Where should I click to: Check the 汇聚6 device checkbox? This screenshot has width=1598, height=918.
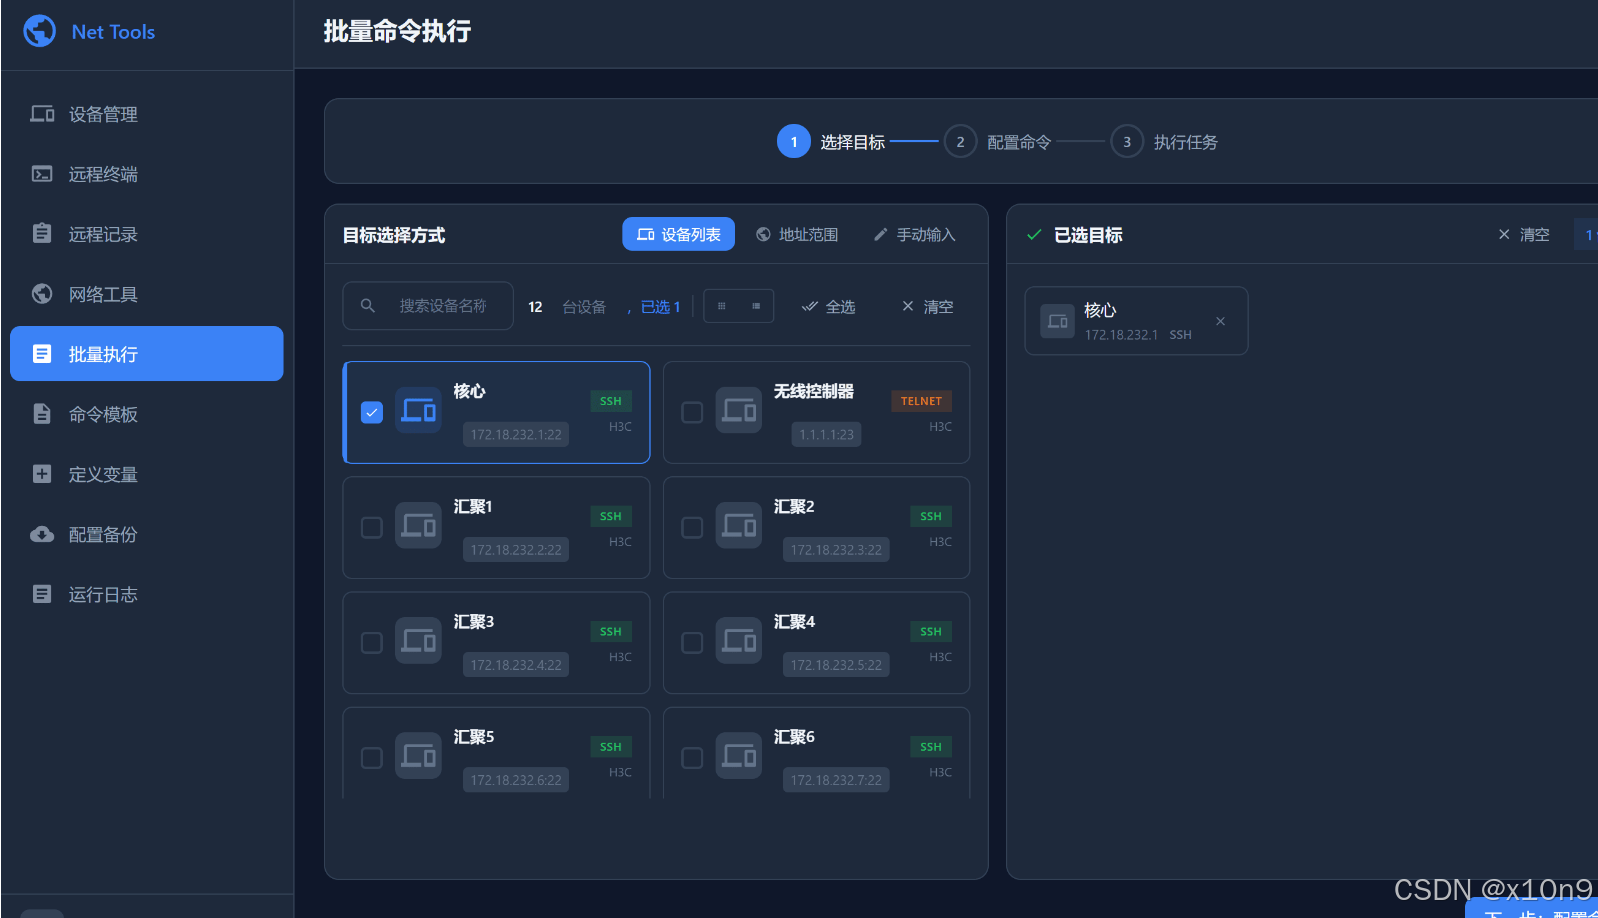pos(692,757)
